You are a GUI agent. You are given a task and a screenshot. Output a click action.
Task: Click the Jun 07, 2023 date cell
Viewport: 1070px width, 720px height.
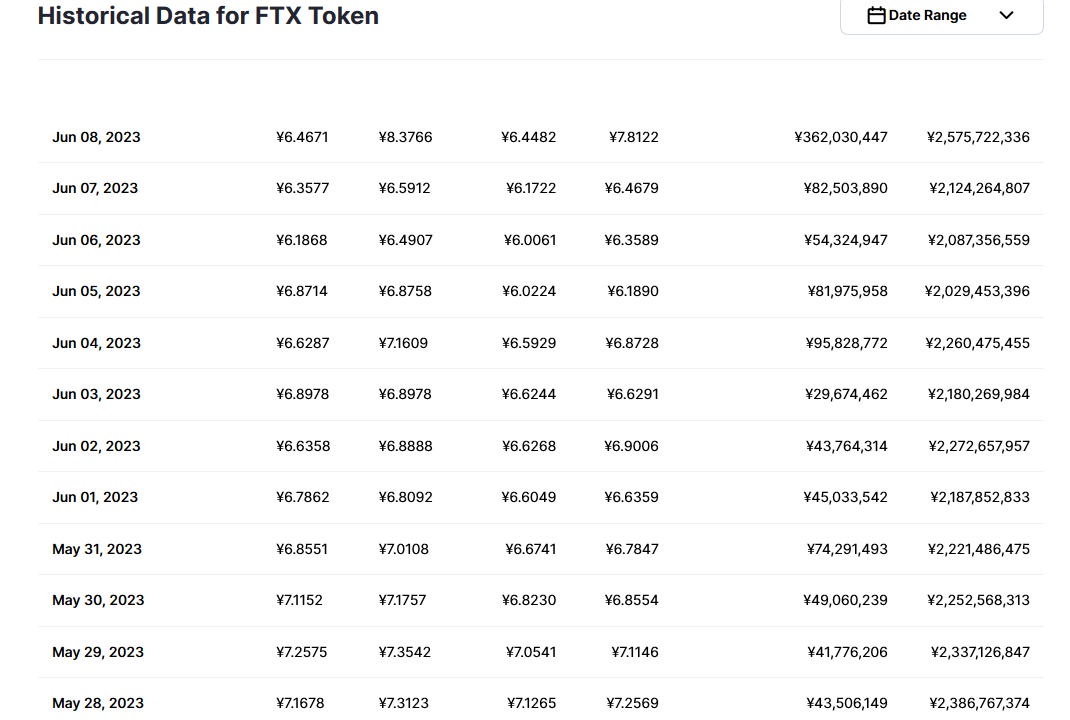95,188
